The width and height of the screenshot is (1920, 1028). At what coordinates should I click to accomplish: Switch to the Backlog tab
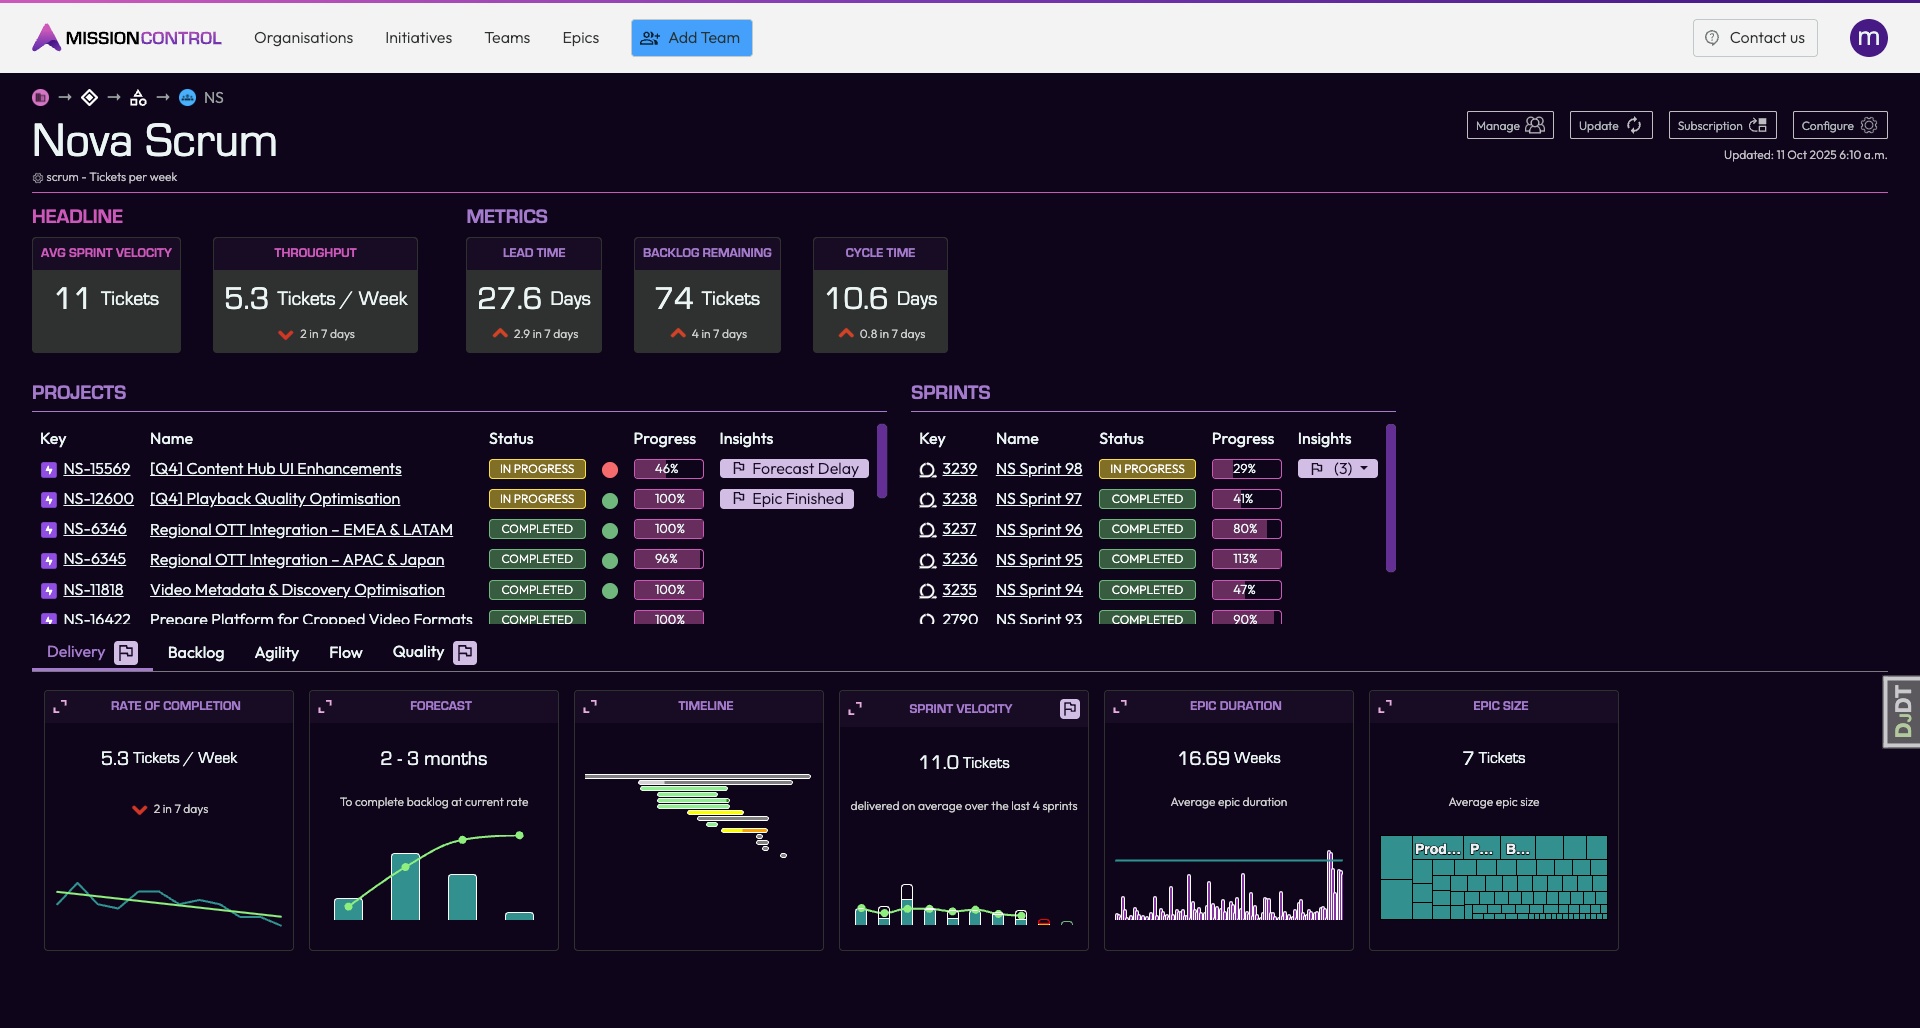coord(196,653)
